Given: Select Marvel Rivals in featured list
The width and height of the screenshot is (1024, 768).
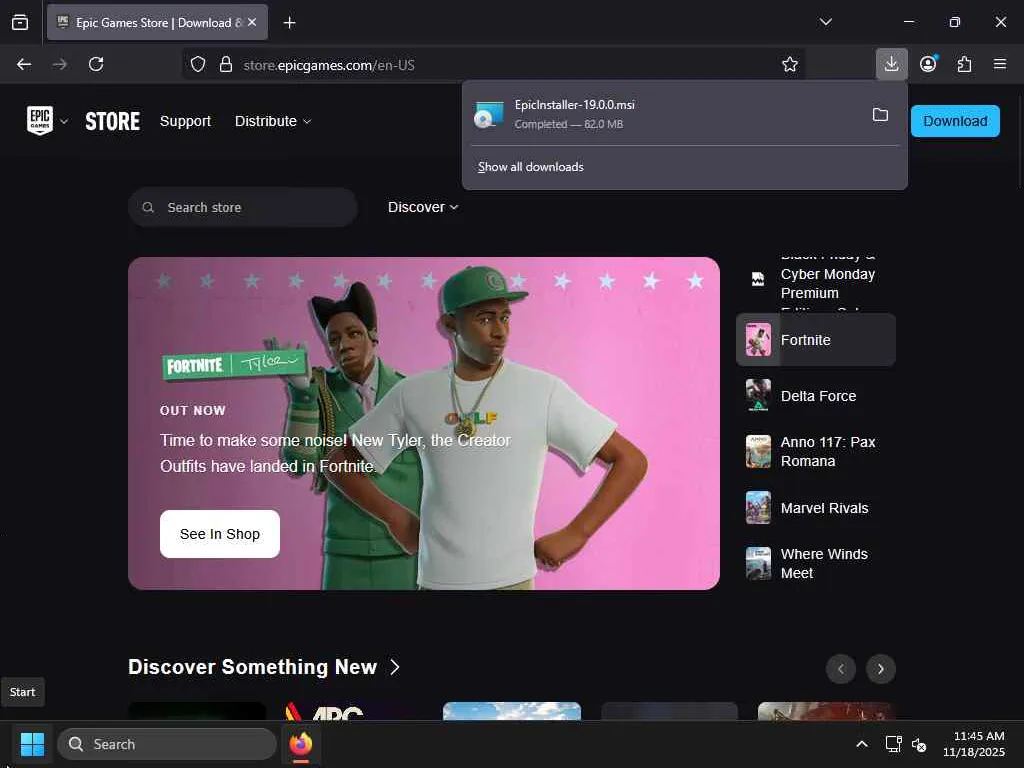Looking at the screenshot, I should tap(816, 507).
